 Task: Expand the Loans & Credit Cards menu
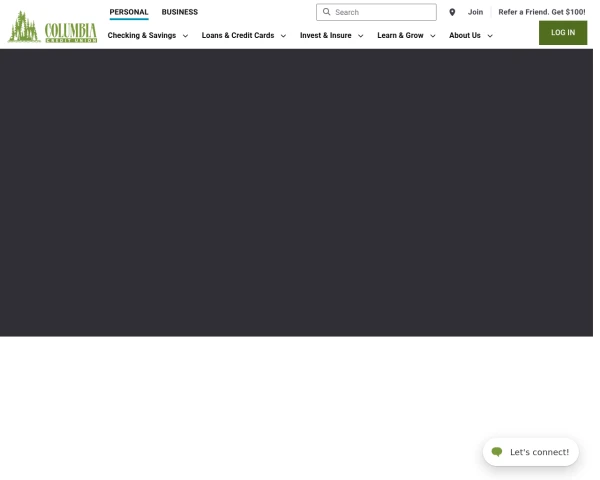click(244, 36)
